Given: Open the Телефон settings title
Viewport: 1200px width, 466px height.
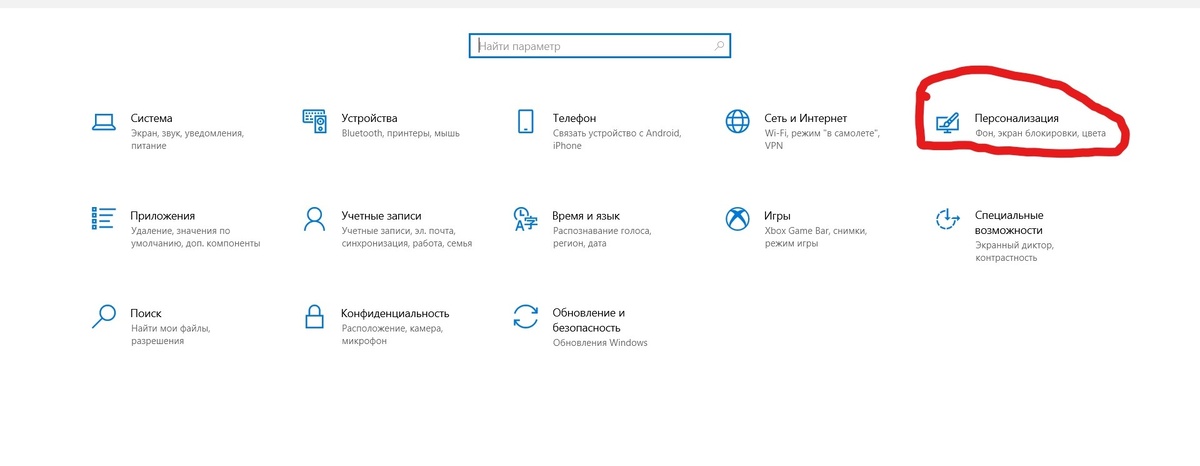Looking at the screenshot, I should 574,118.
